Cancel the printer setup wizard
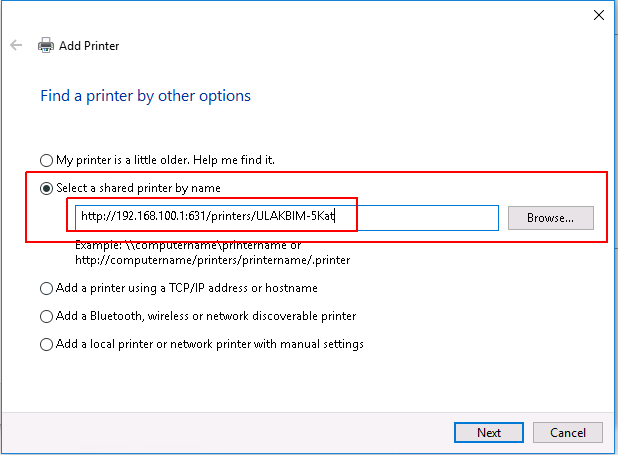The height and width of the screenshot is (455, 618). (567, 432)
